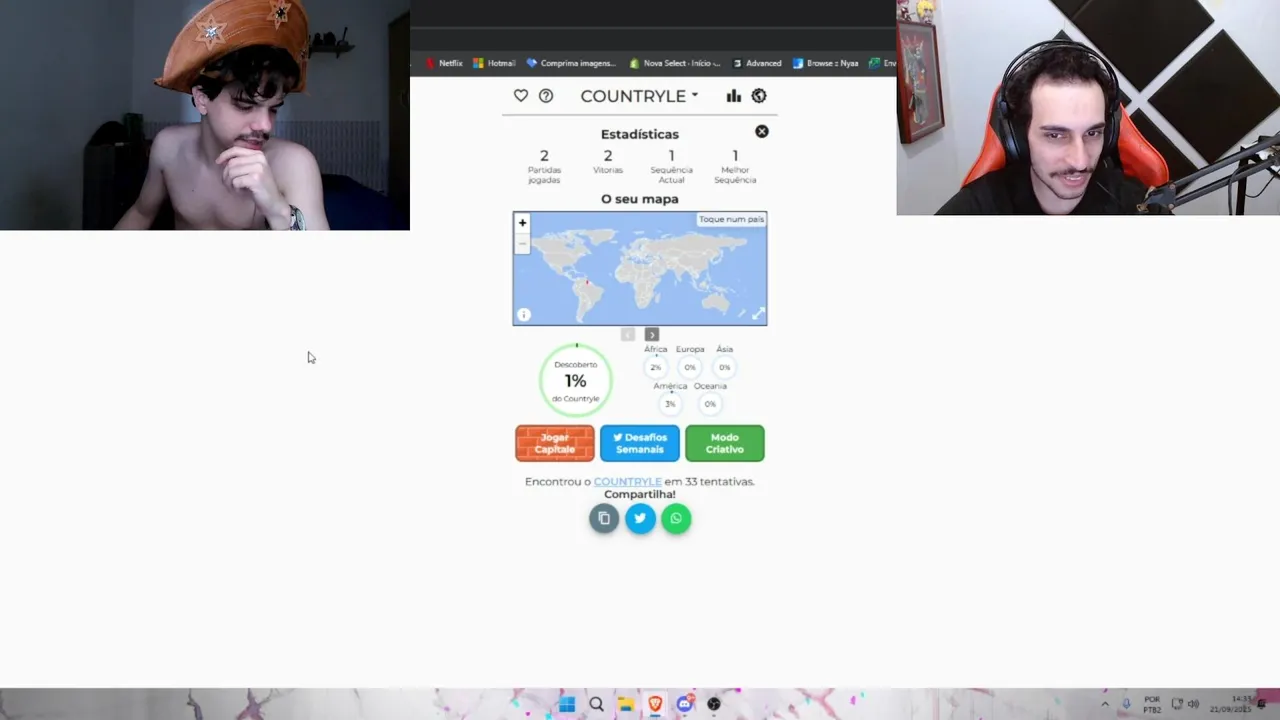
Task: Open Discord from taskbar
Action: coord(685,704)
